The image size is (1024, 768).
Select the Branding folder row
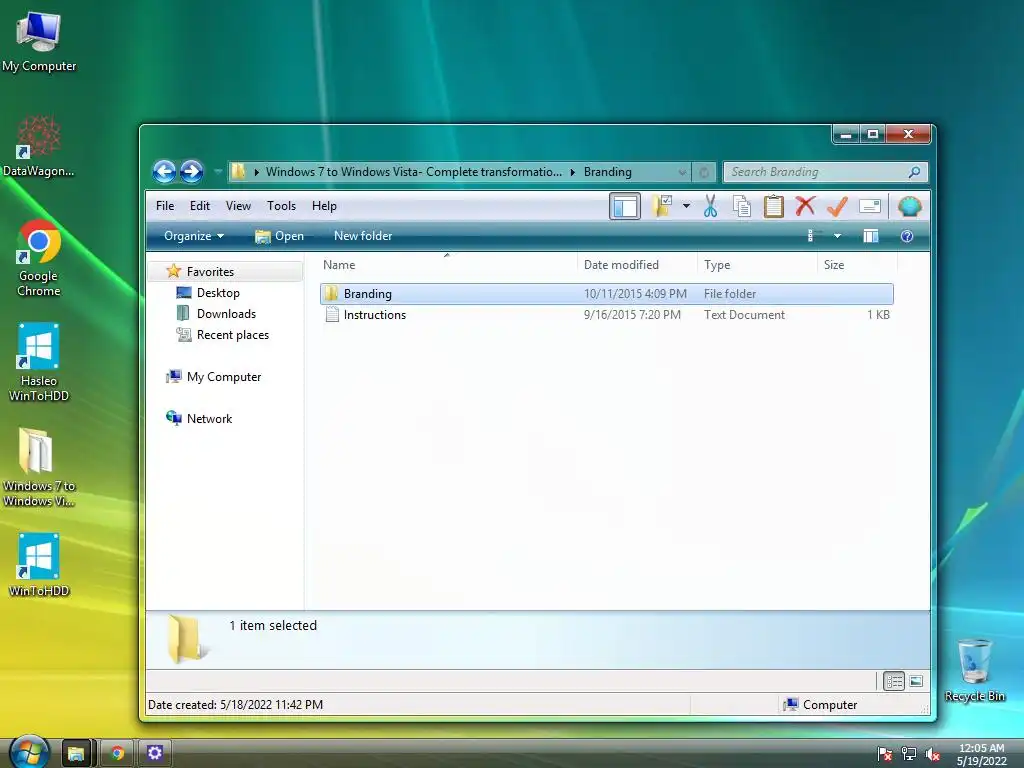click(x=607, y=294)
